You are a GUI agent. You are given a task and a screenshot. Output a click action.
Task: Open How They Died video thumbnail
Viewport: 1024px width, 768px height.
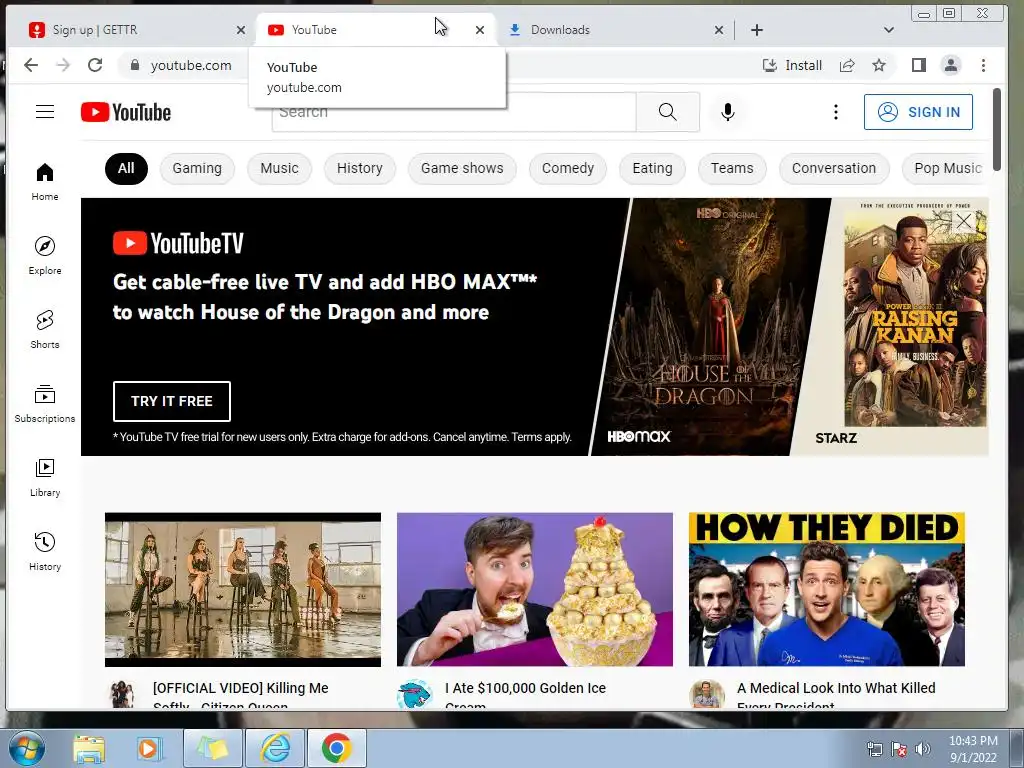(x=827, y=590)
